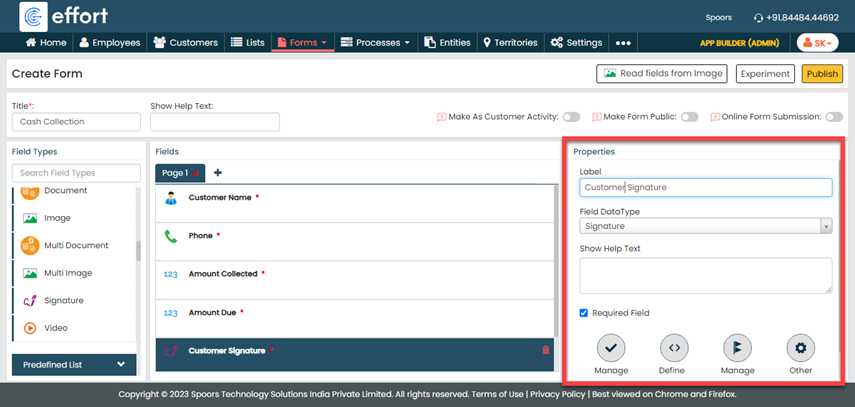Toggle Make As Customer Activity switch

pos(571,117)
